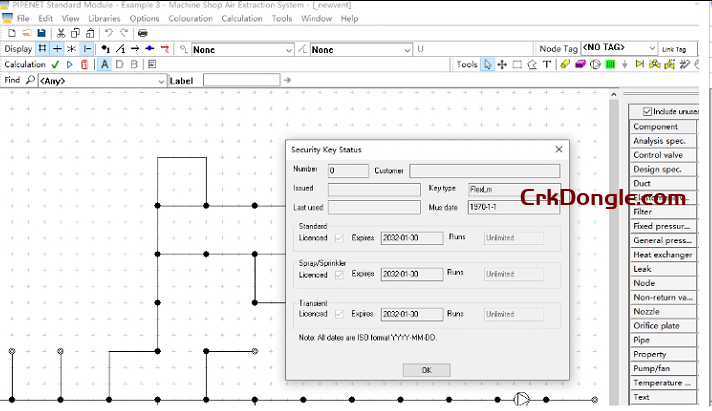Screen dimensions: 712x411
Task: Toggle the Transient Licenced checkbox
Action: click(339, 314)
